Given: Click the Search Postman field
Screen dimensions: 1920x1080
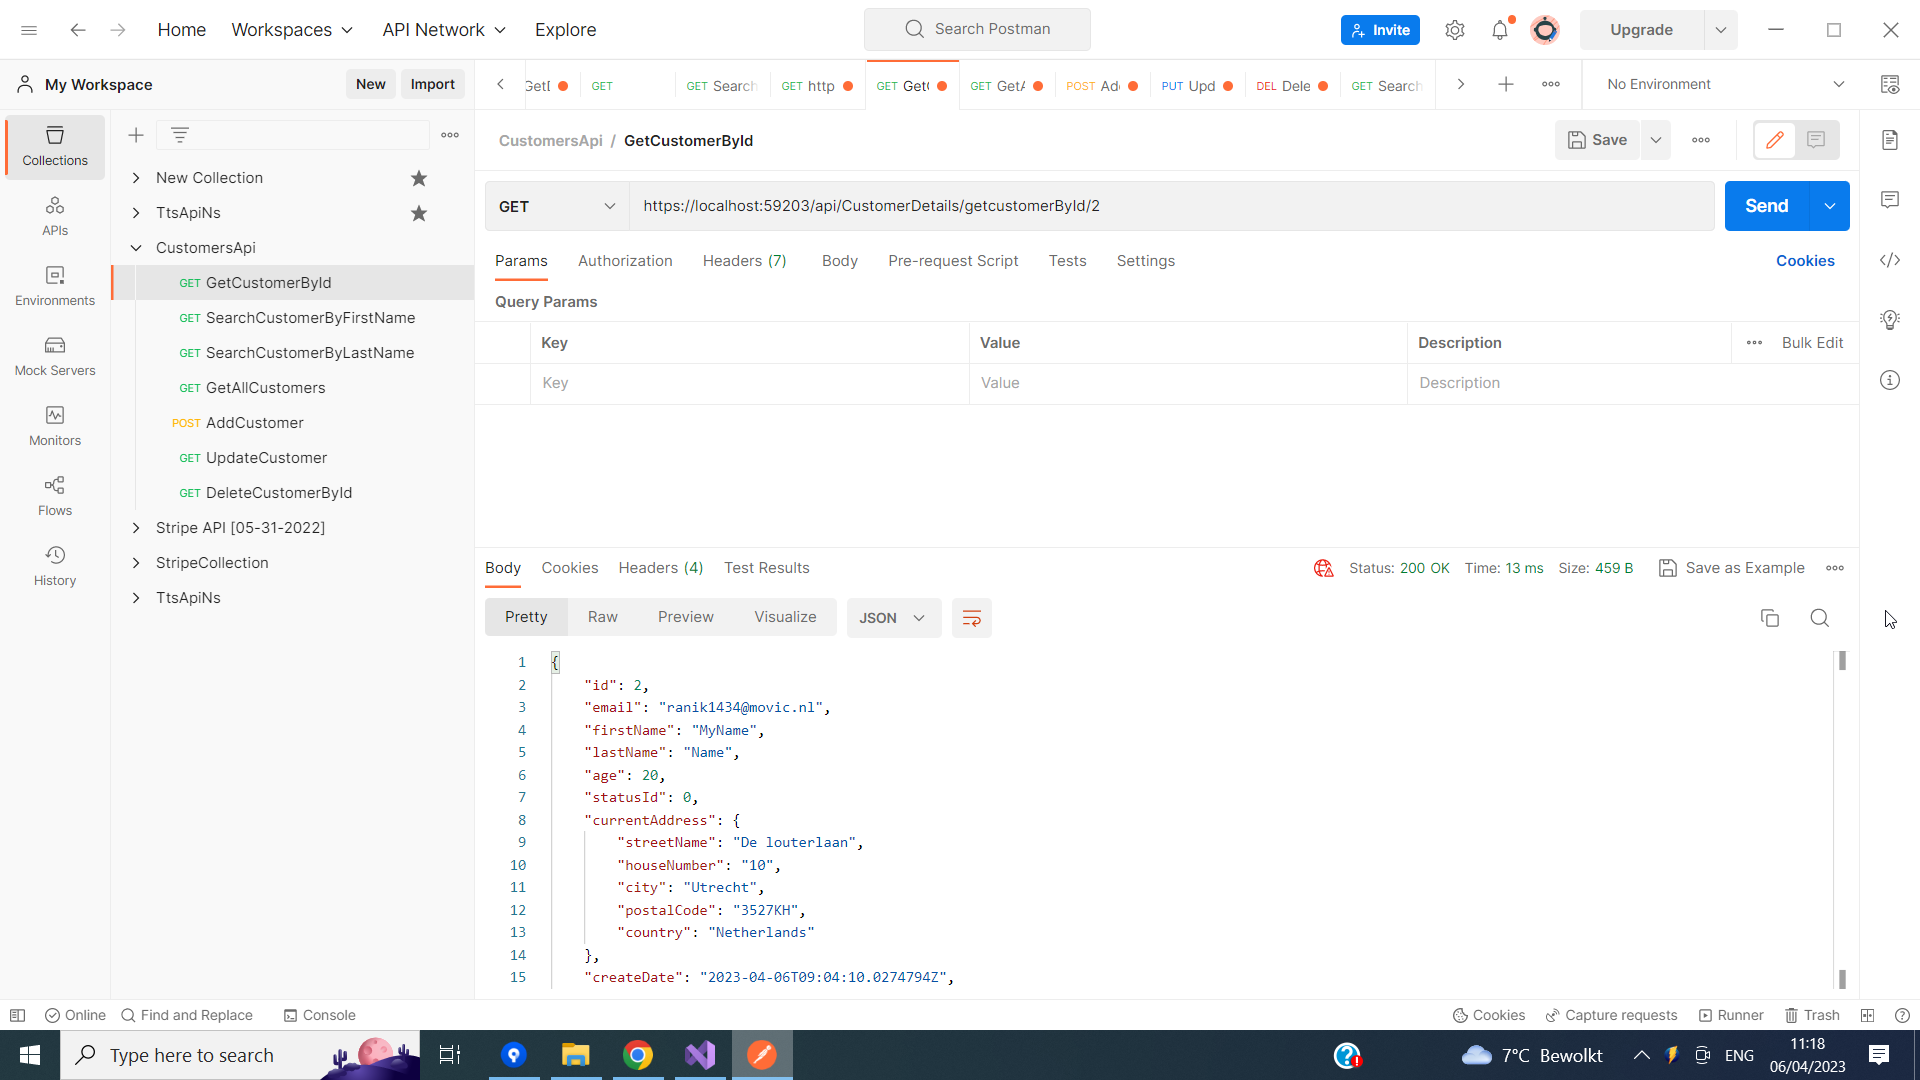Looking at the screenshot, I should 977,29.
